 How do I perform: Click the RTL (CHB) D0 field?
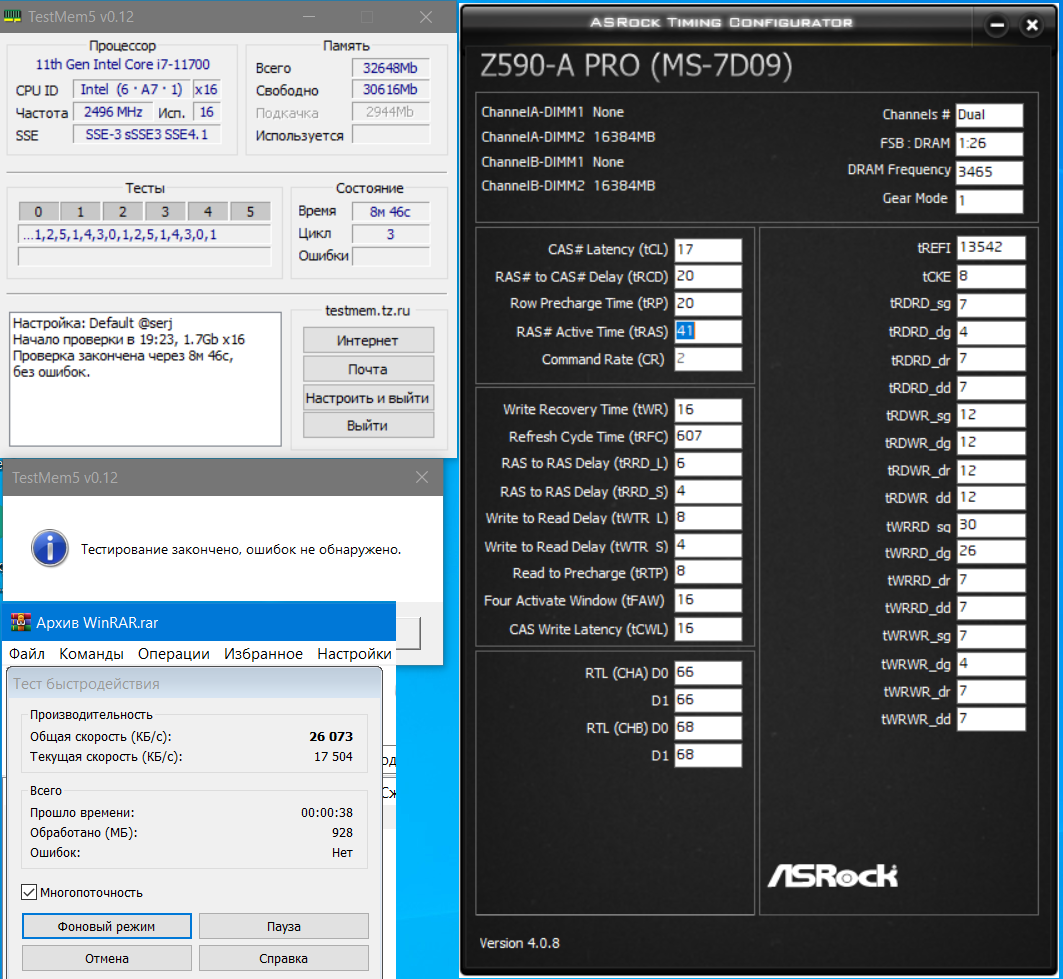point(708,727)
